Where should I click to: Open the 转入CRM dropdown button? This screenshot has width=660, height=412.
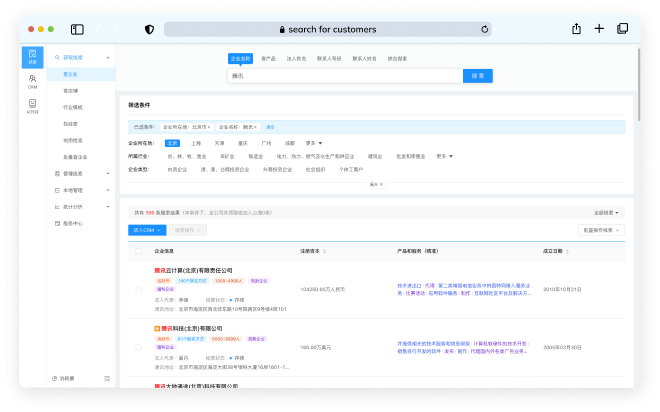147,230
